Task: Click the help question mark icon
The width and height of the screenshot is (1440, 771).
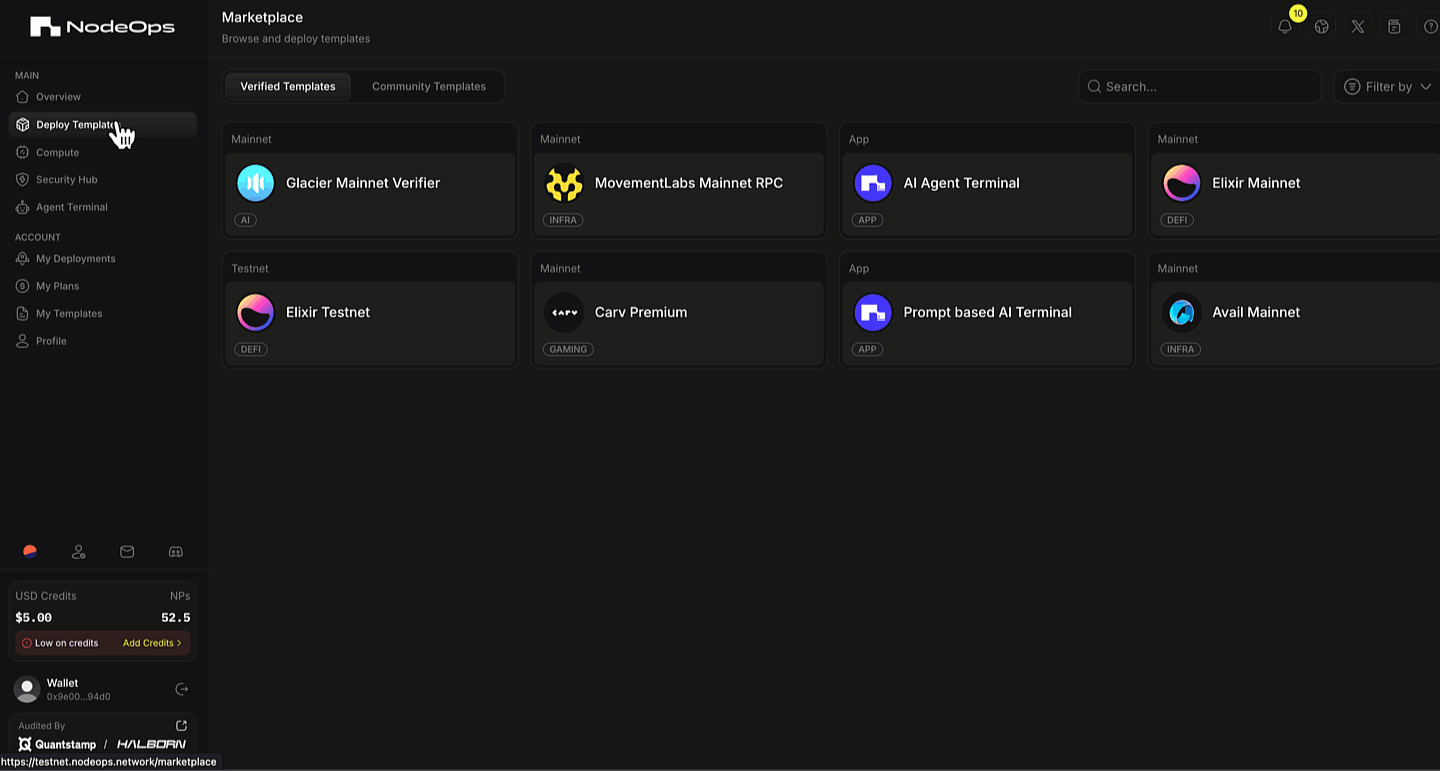Action: [x=1431, y=27]
